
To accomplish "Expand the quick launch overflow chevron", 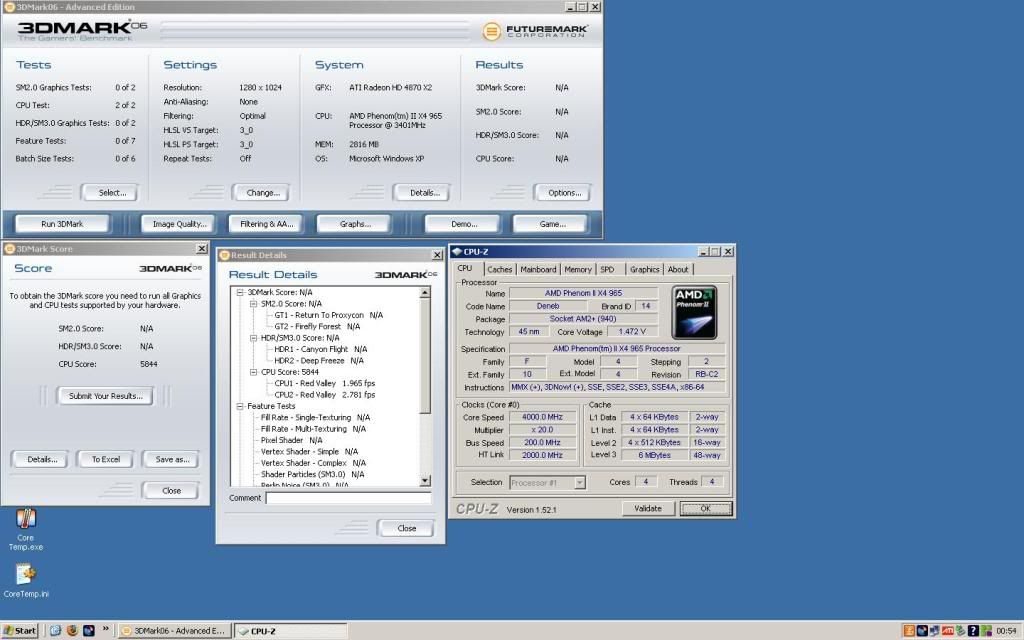I will click(x=105, y=630).
